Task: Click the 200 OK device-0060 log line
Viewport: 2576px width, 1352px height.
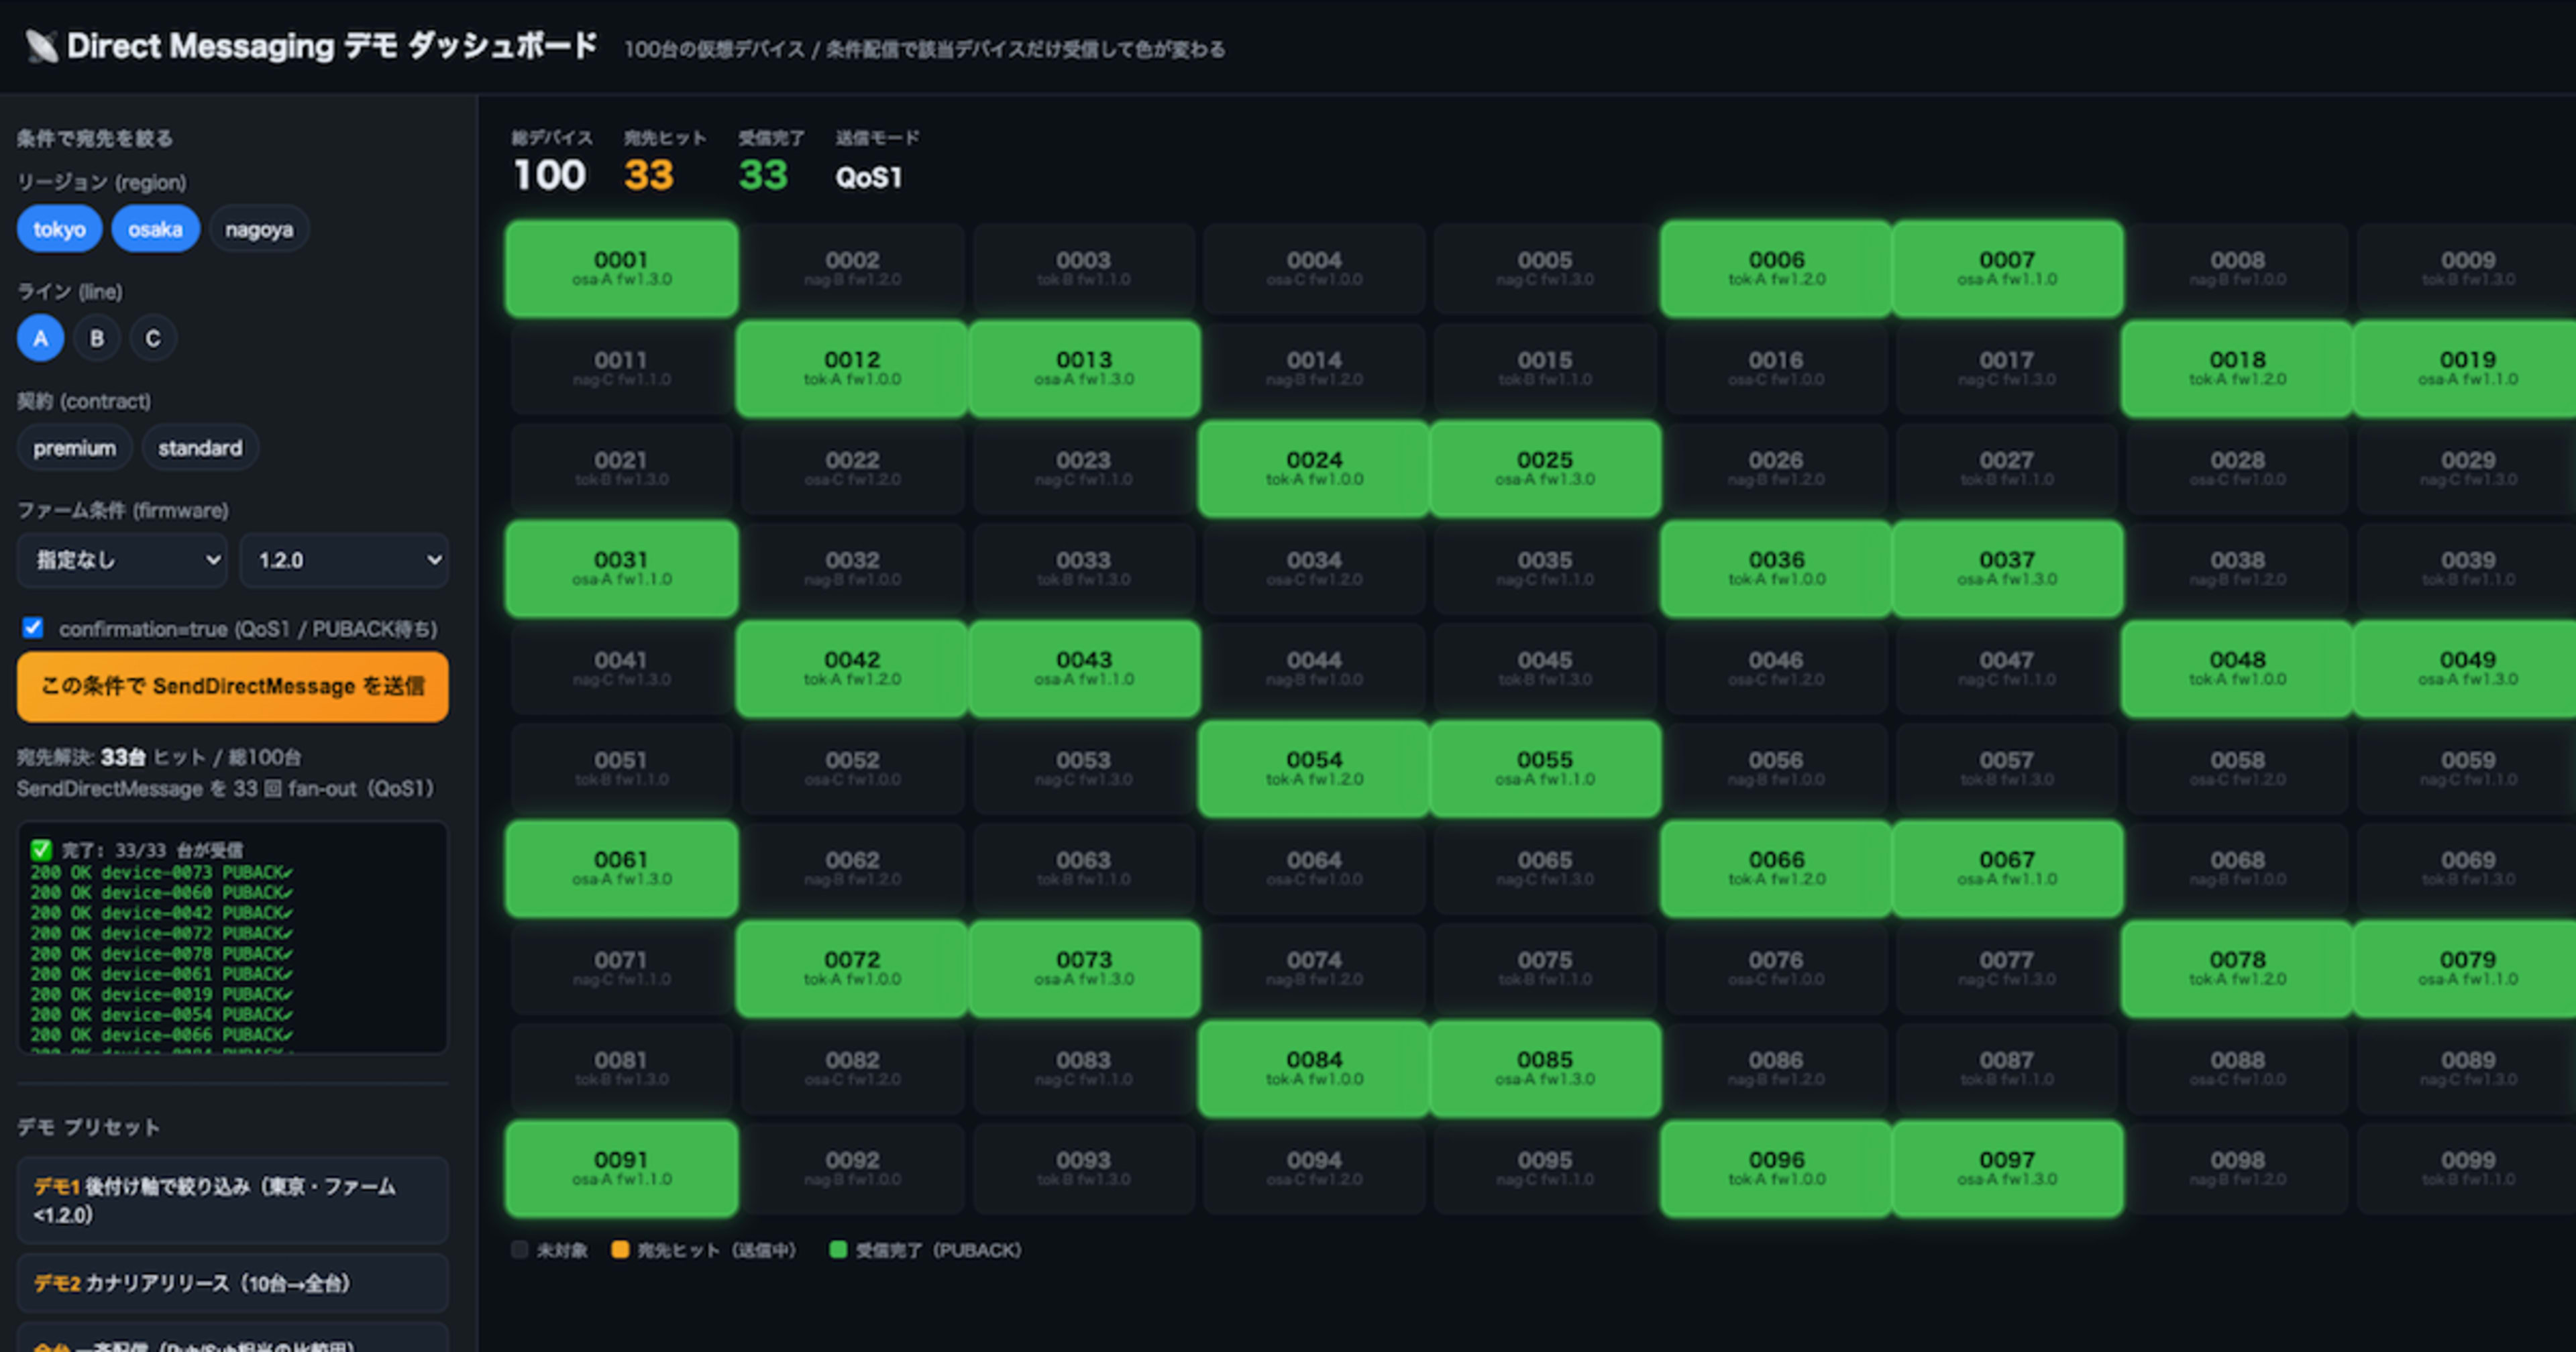Action: 161,893
